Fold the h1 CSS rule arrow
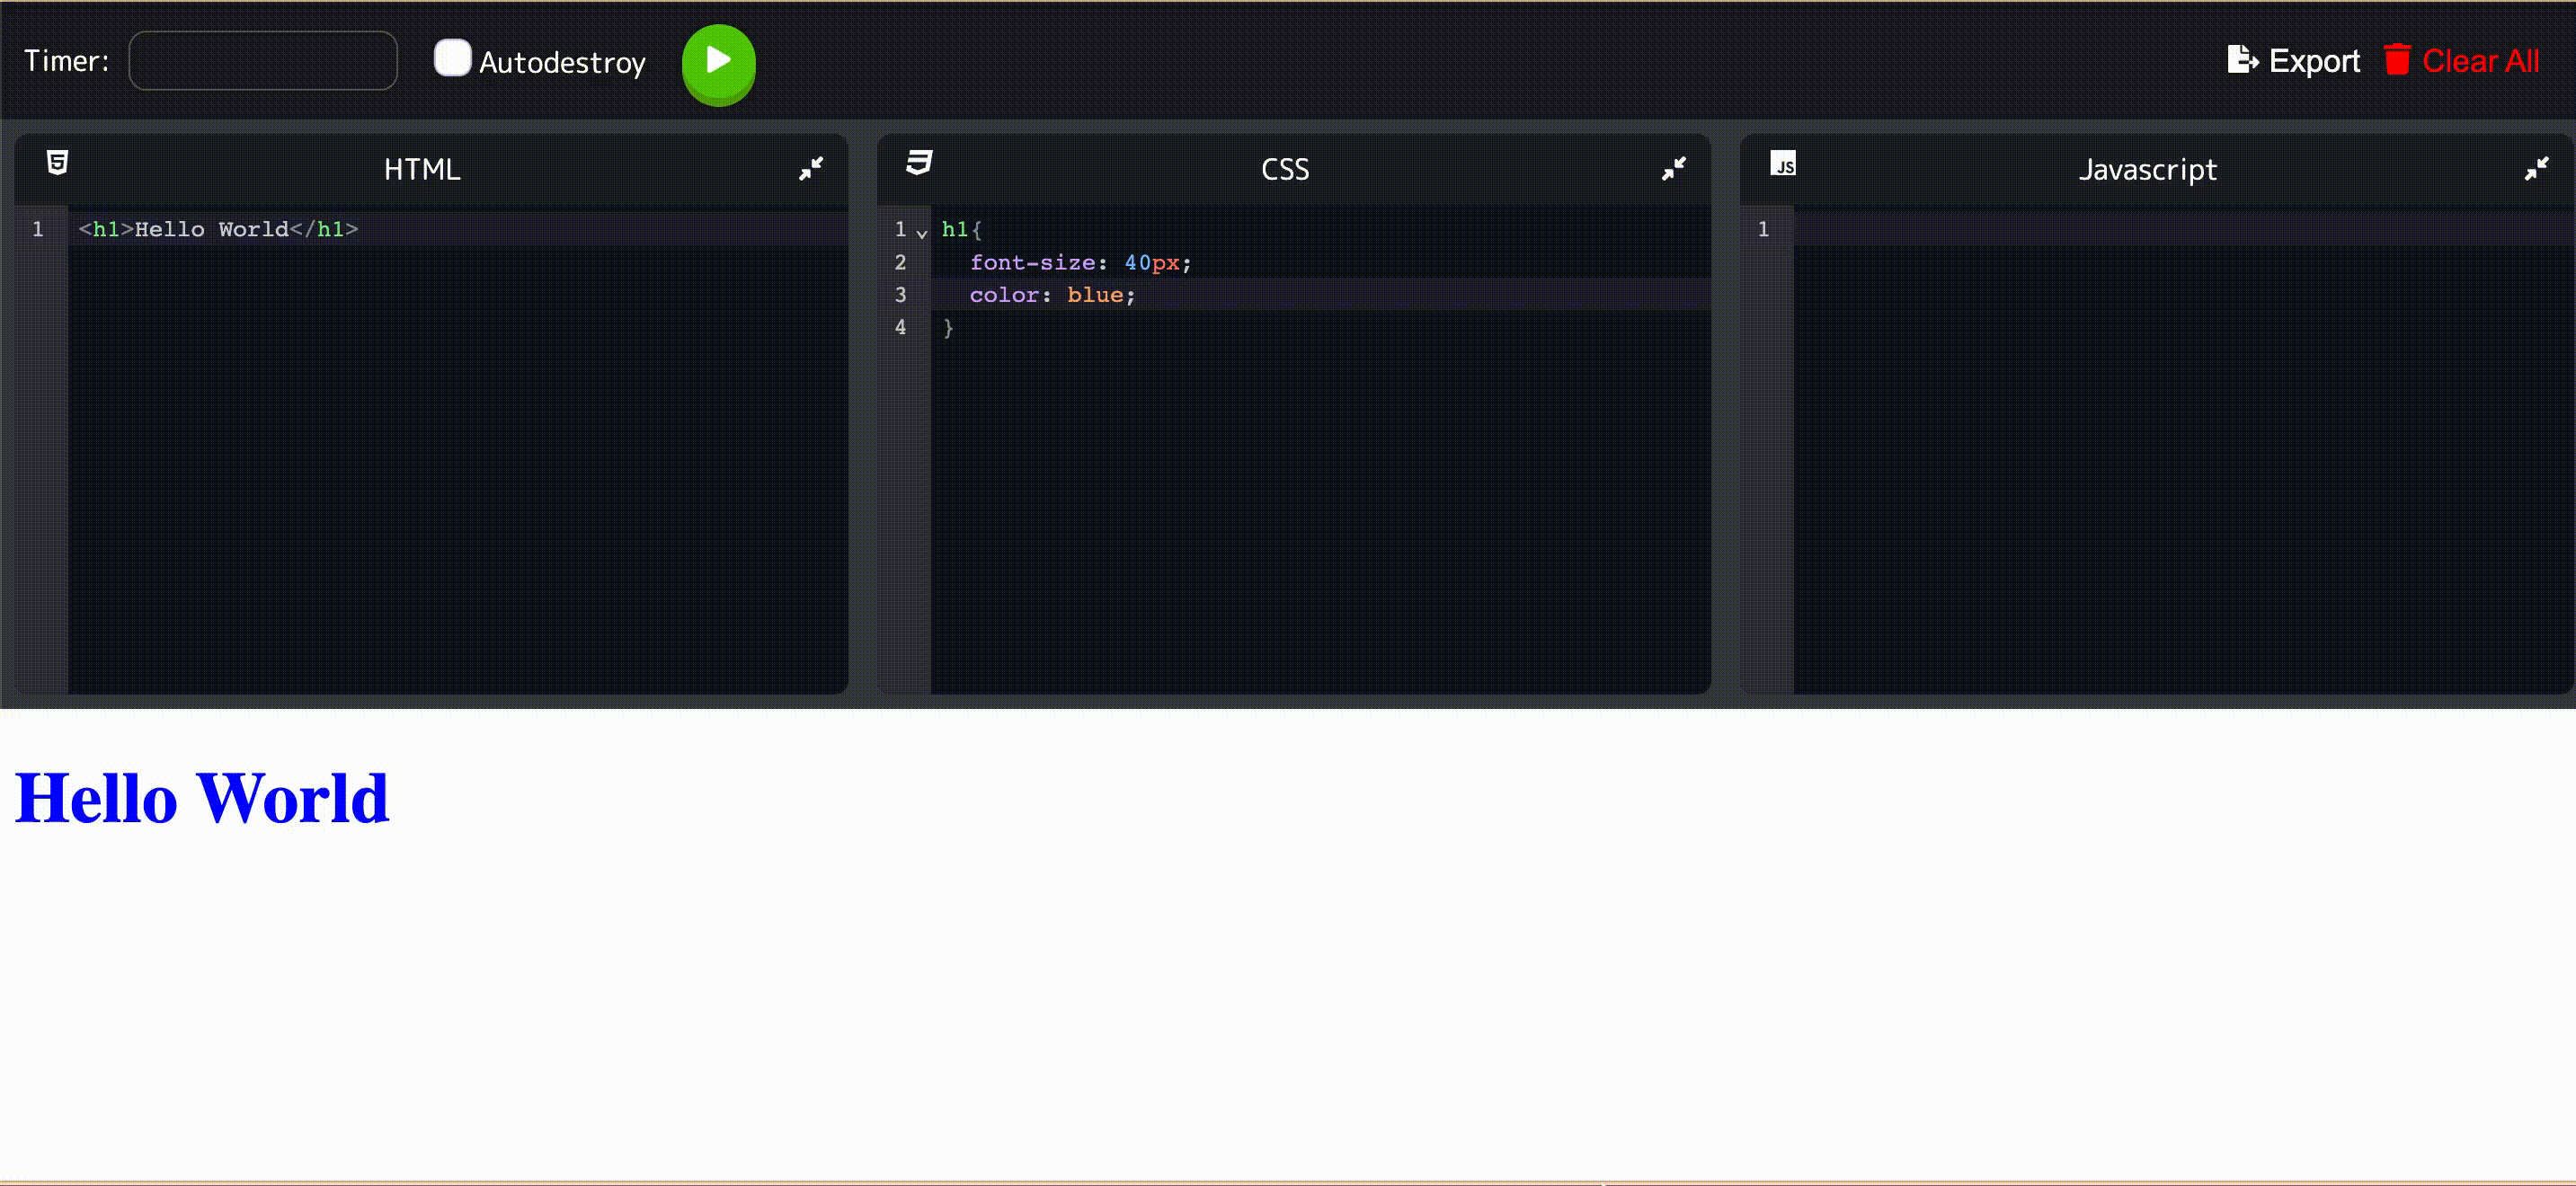 921,233
